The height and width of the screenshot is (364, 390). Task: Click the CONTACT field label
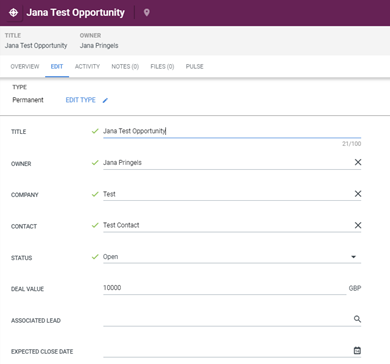[x=24, y=227]
